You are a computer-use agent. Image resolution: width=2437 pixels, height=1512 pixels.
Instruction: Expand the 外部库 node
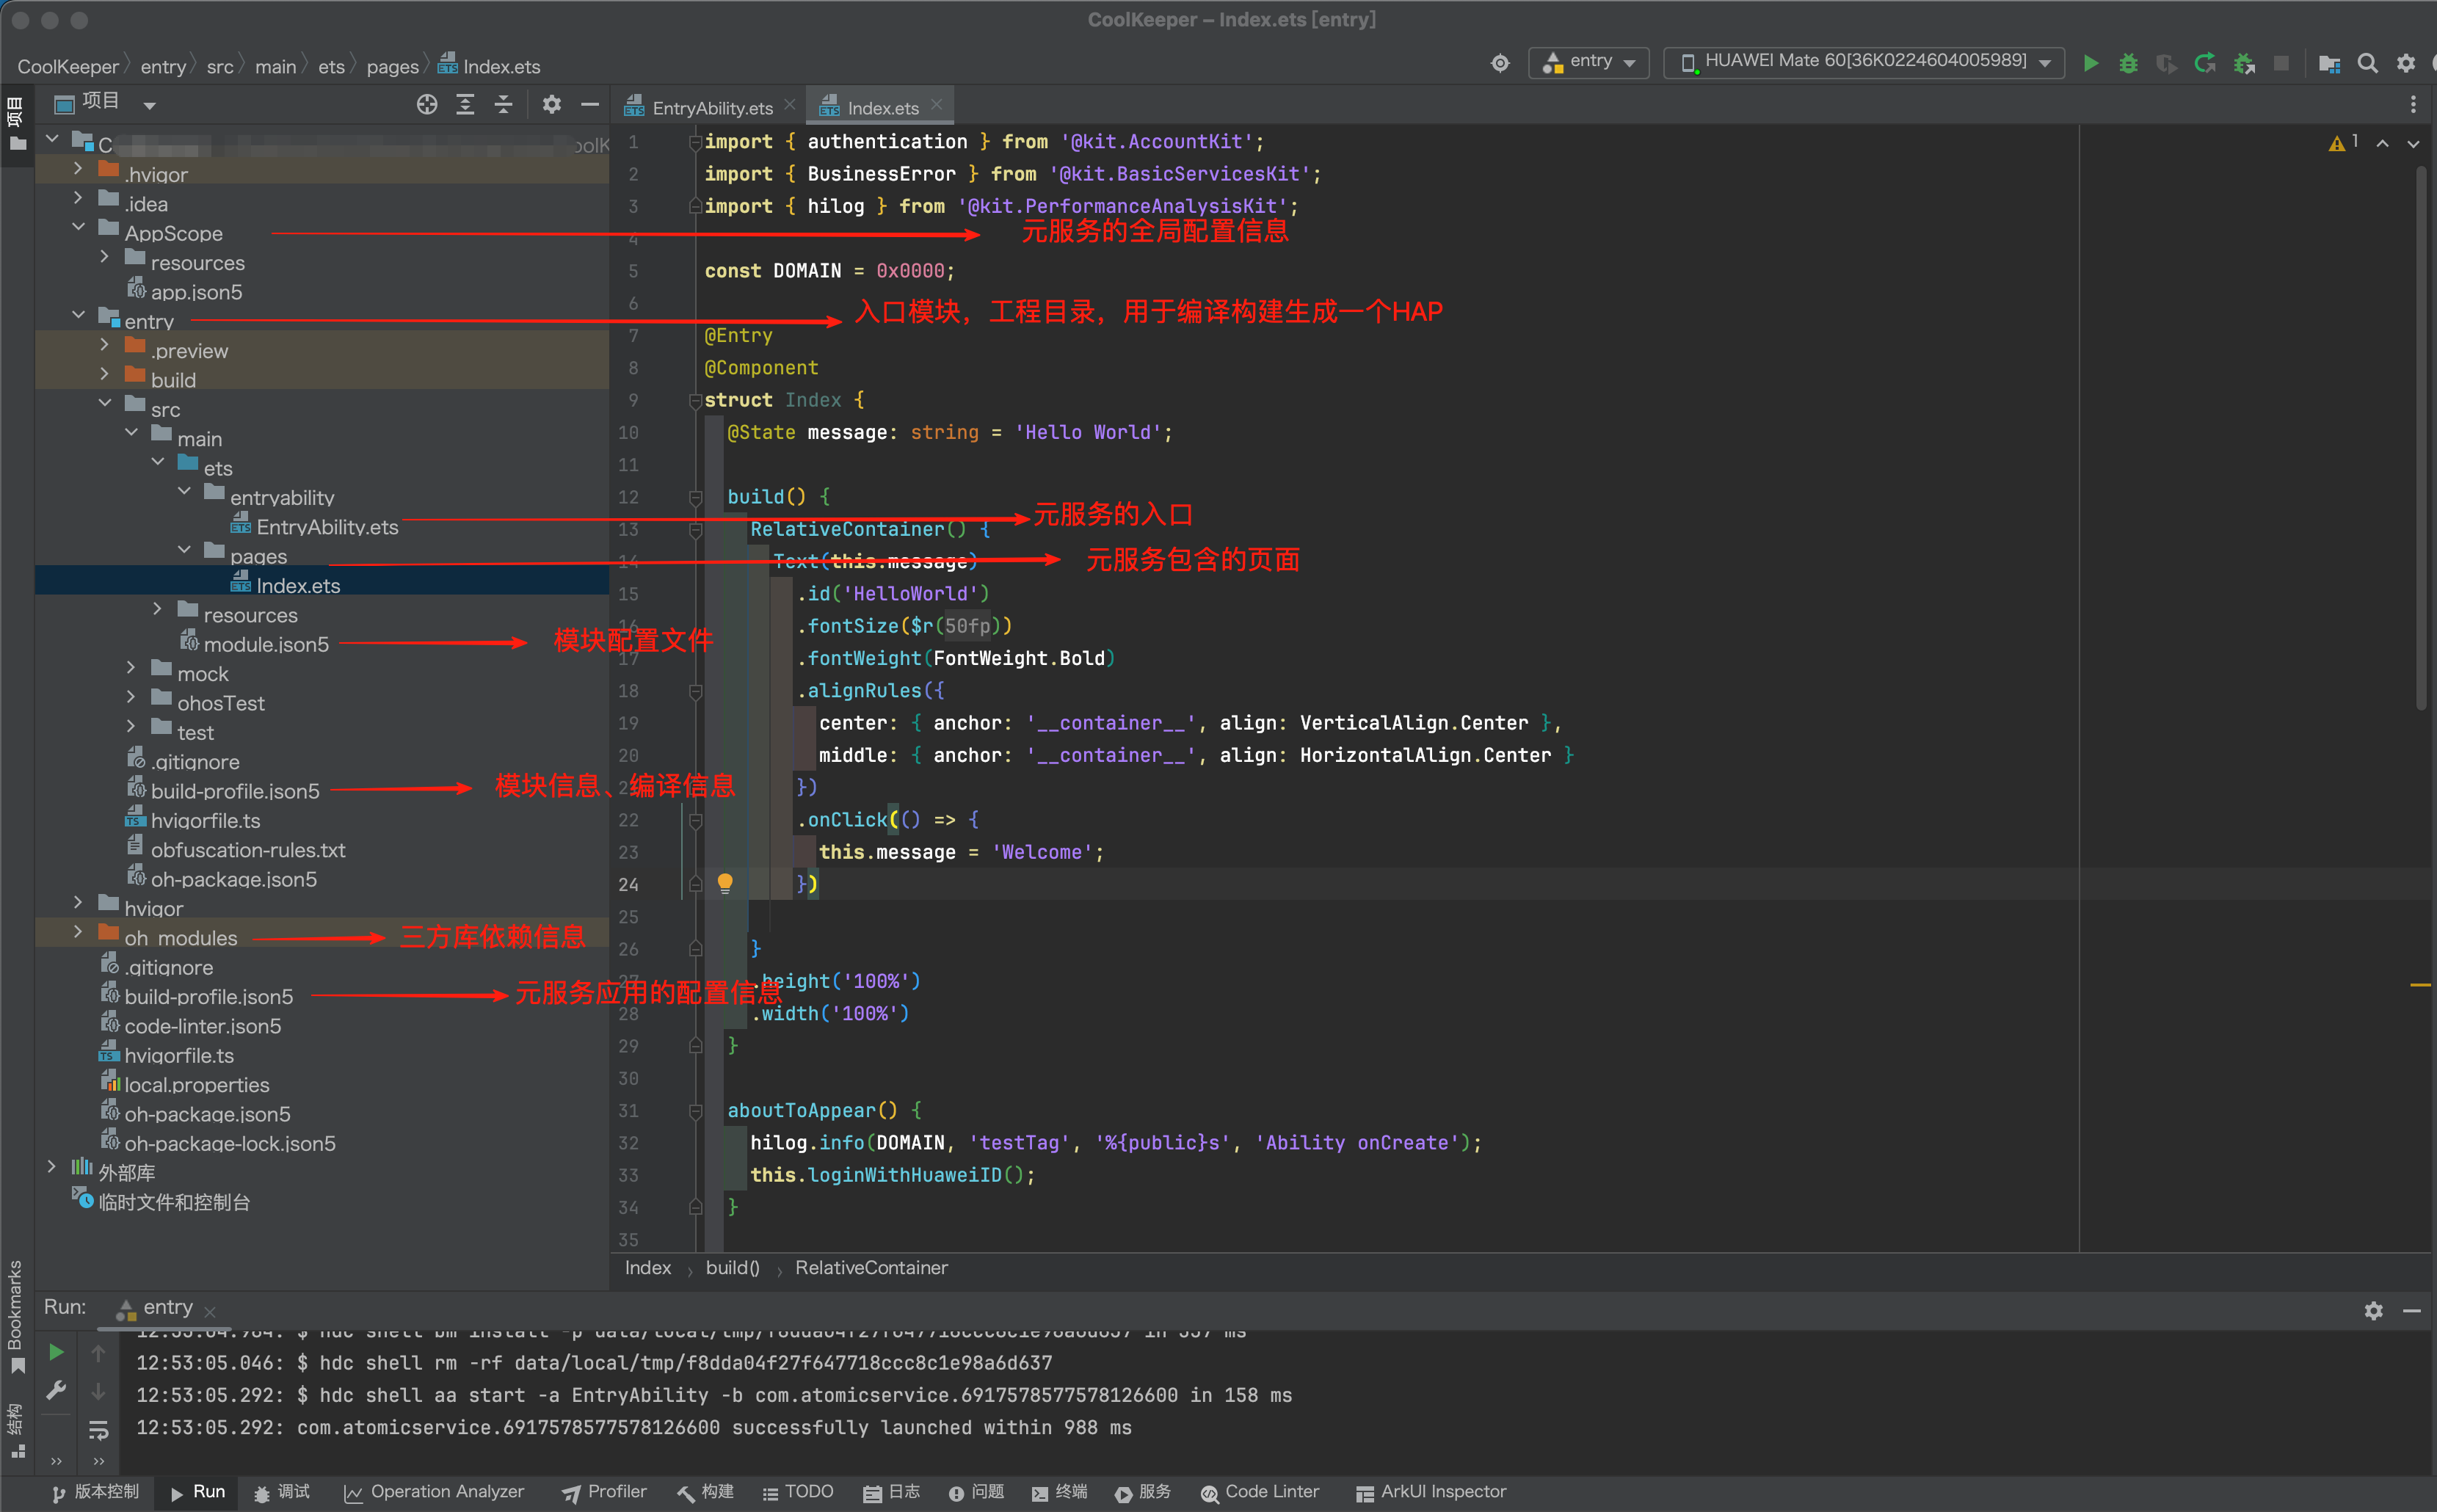point(51,1167)
